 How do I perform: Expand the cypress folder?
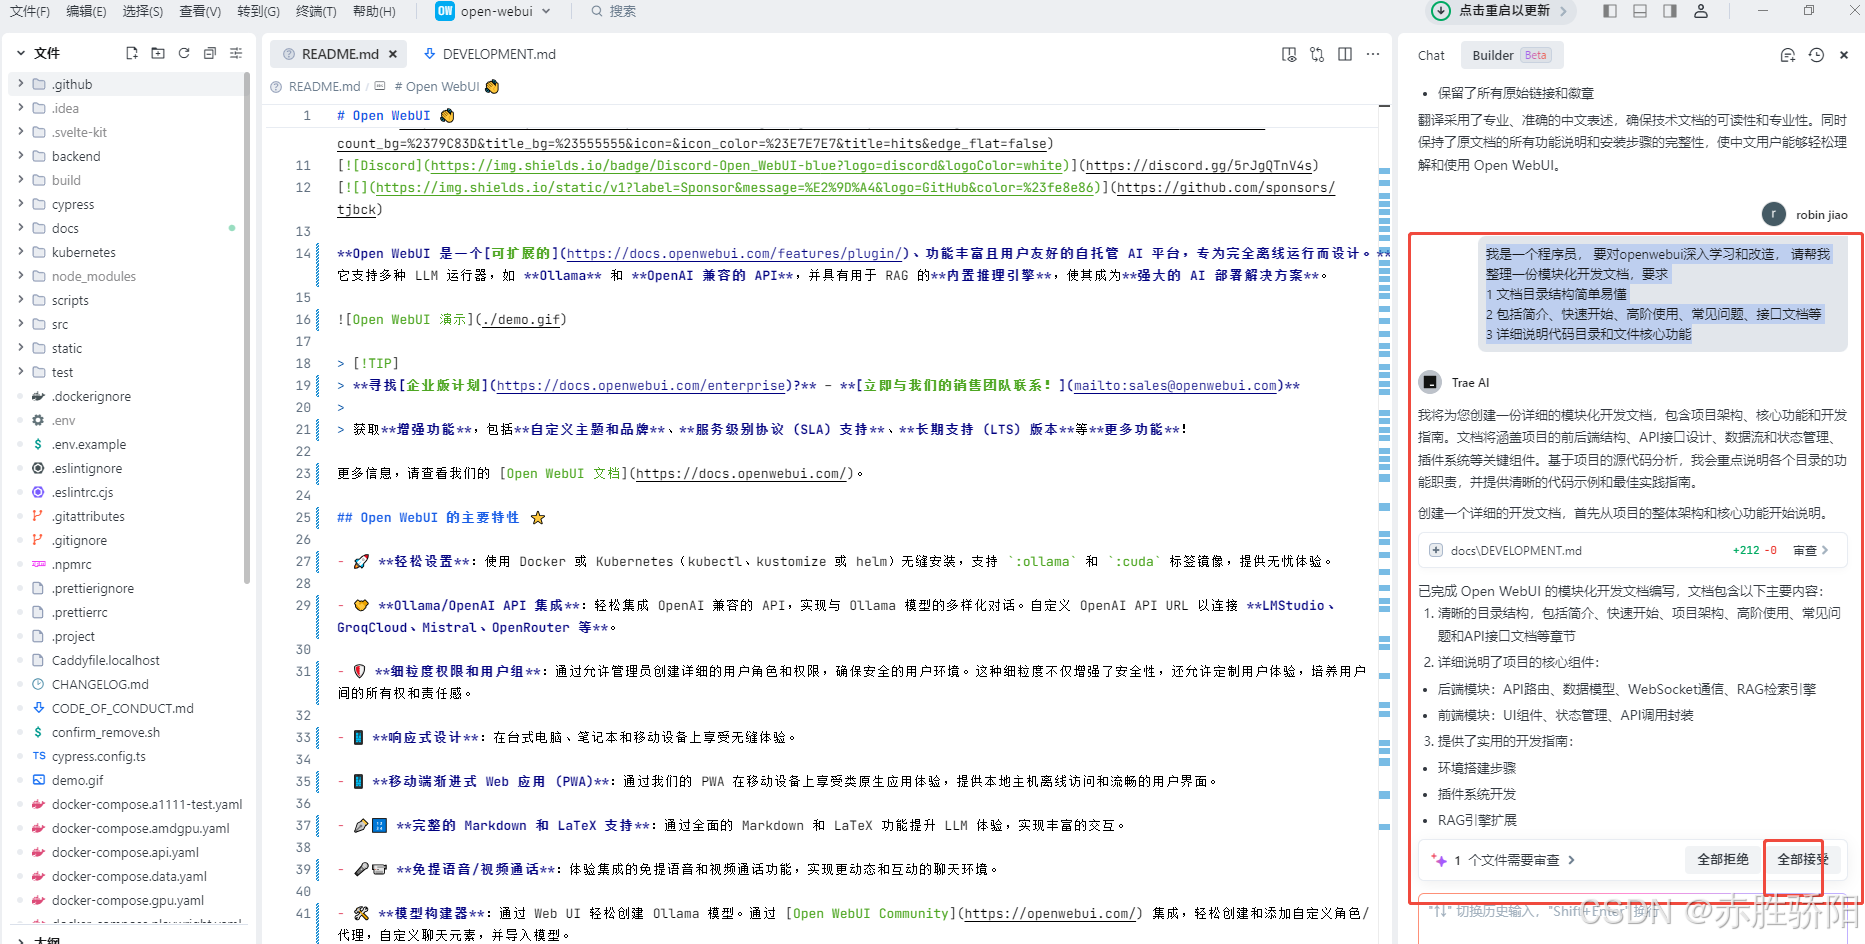[x=20, y=204]
